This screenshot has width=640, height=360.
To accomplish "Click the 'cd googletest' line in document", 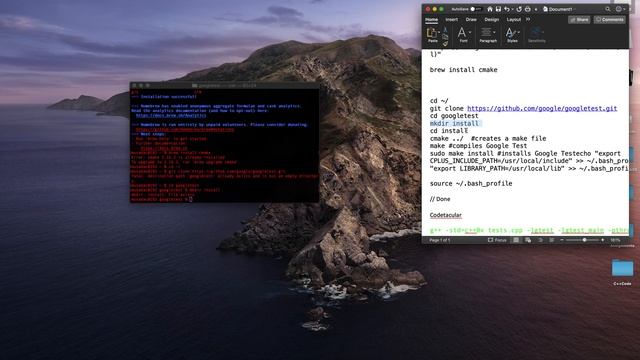I will pos(454,116).
